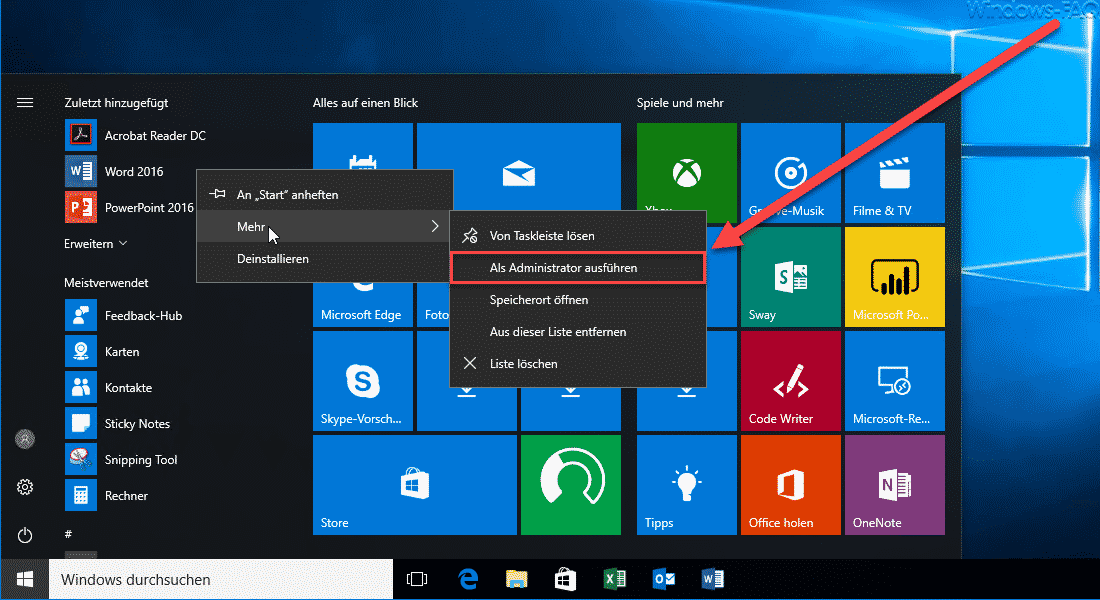Select Von Taskleiste lösen
Viewport: 1100px width, 600px height.
tap(577, 236)
